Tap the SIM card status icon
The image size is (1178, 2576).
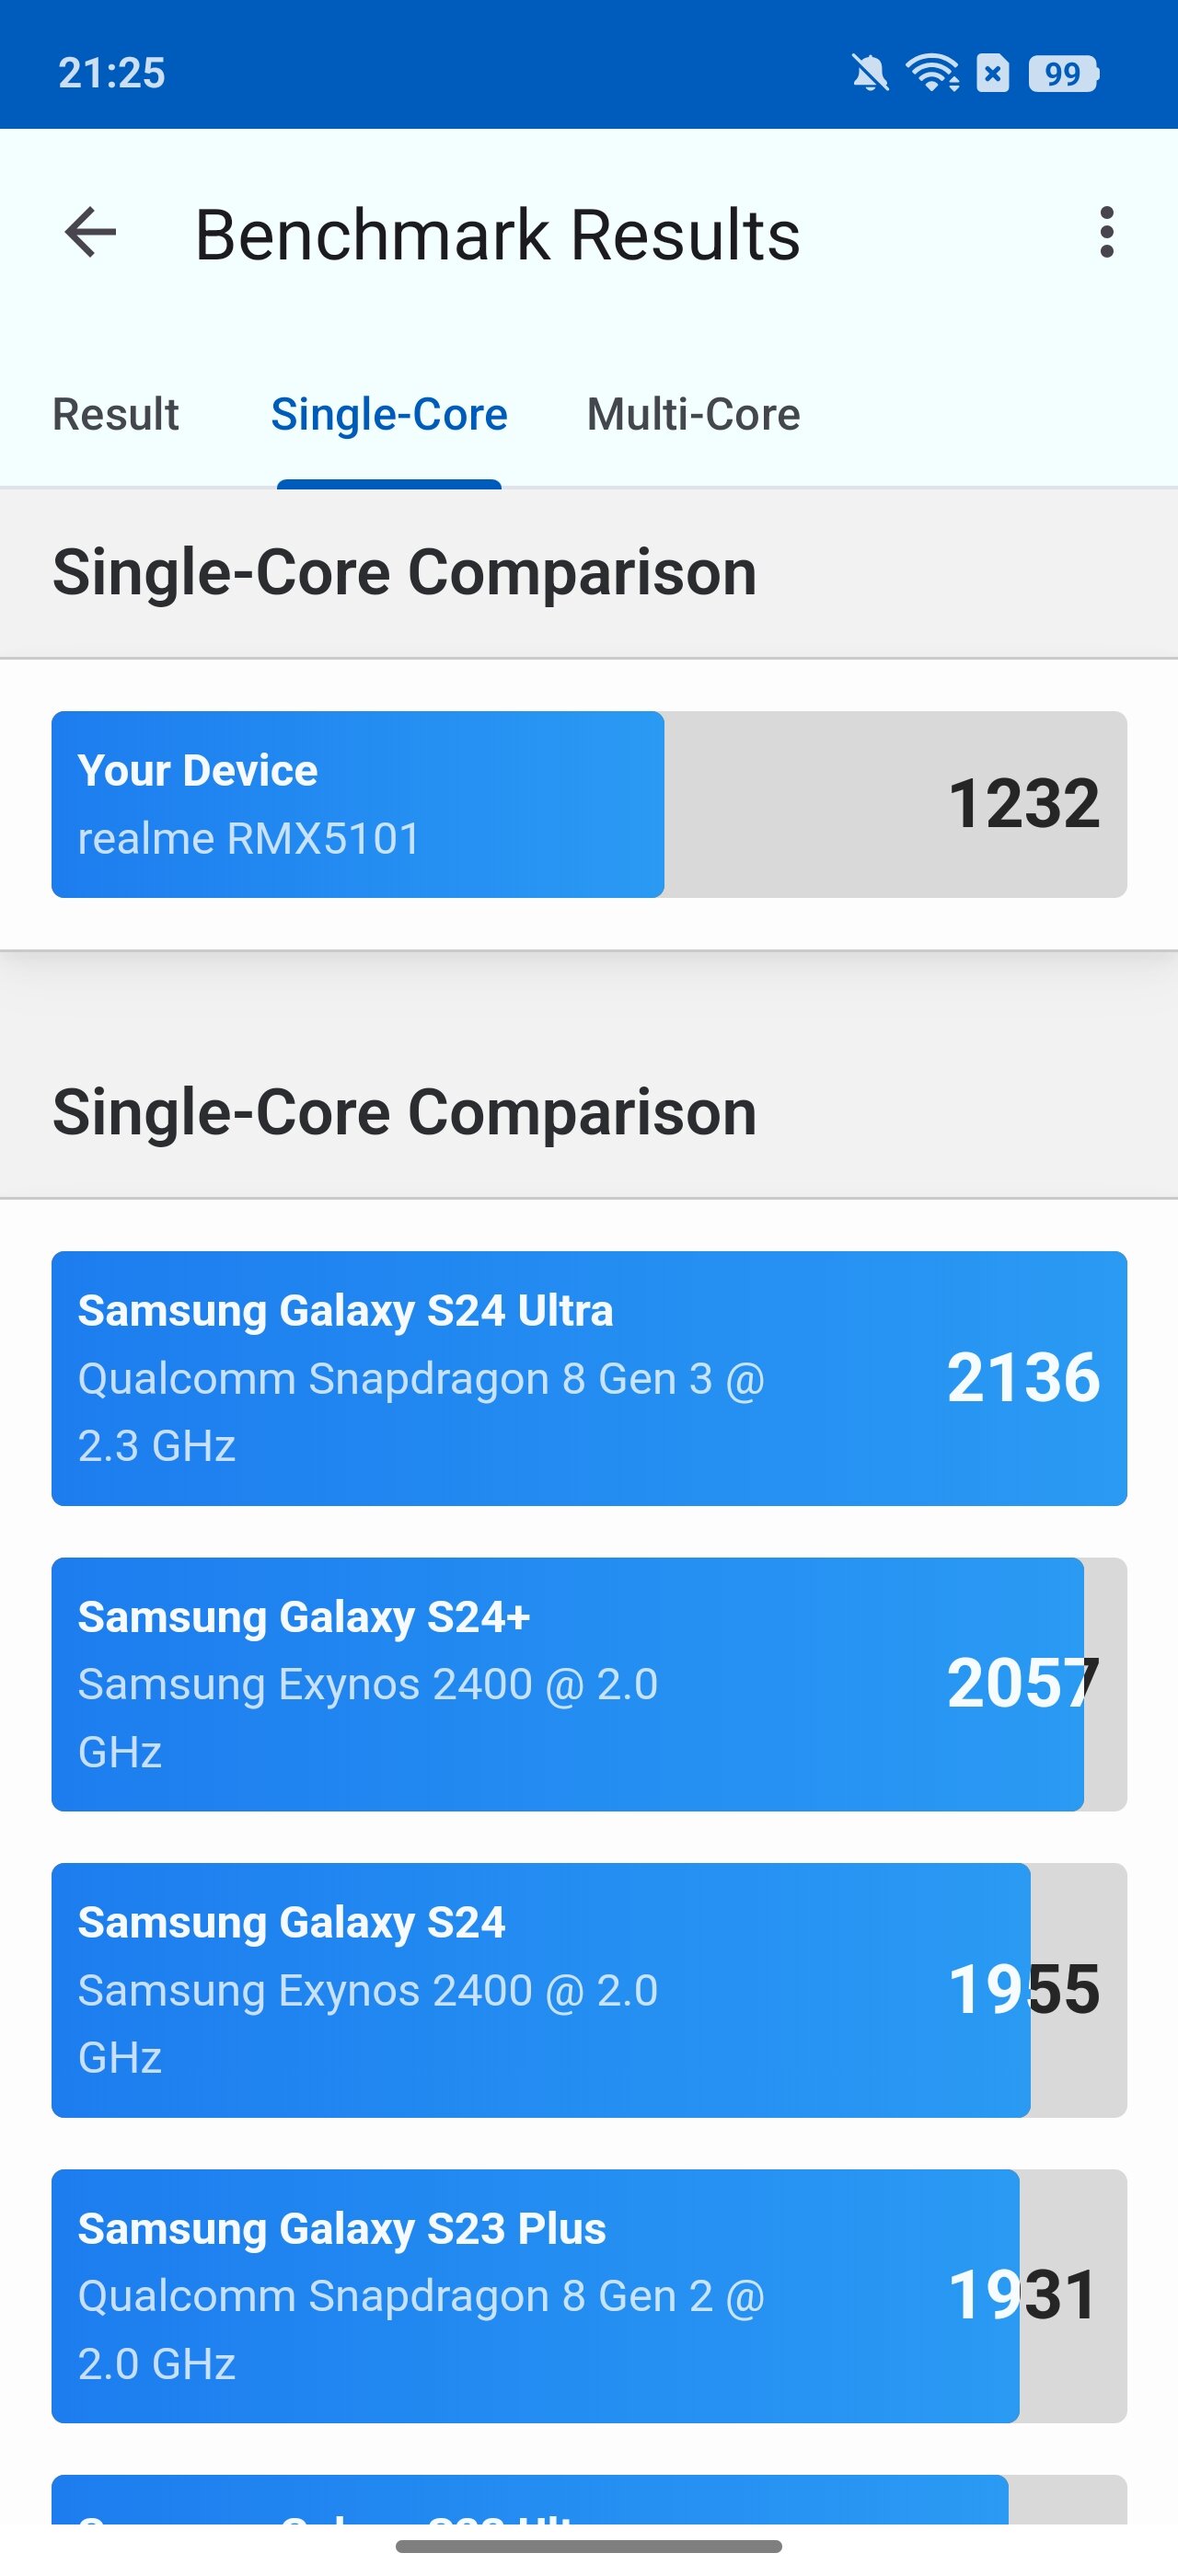click(992, 73)
